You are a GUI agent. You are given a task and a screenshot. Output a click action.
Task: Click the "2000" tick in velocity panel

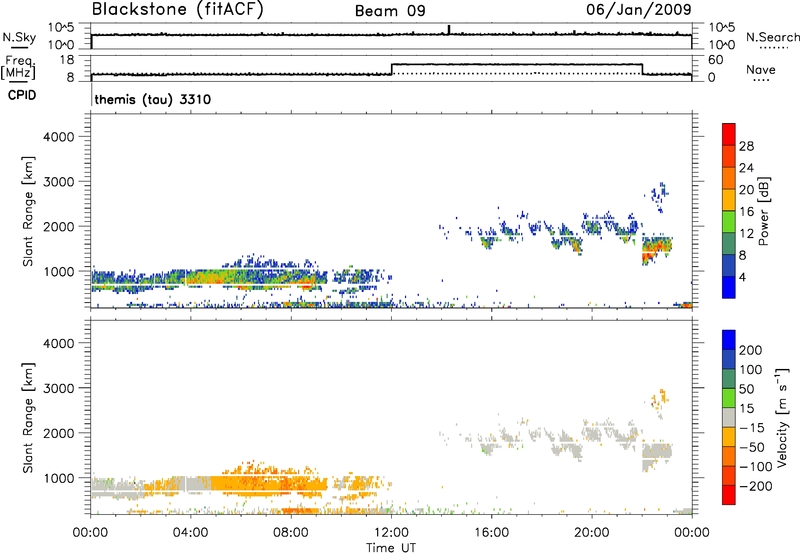pyautogui.click(x=58, y=433)
